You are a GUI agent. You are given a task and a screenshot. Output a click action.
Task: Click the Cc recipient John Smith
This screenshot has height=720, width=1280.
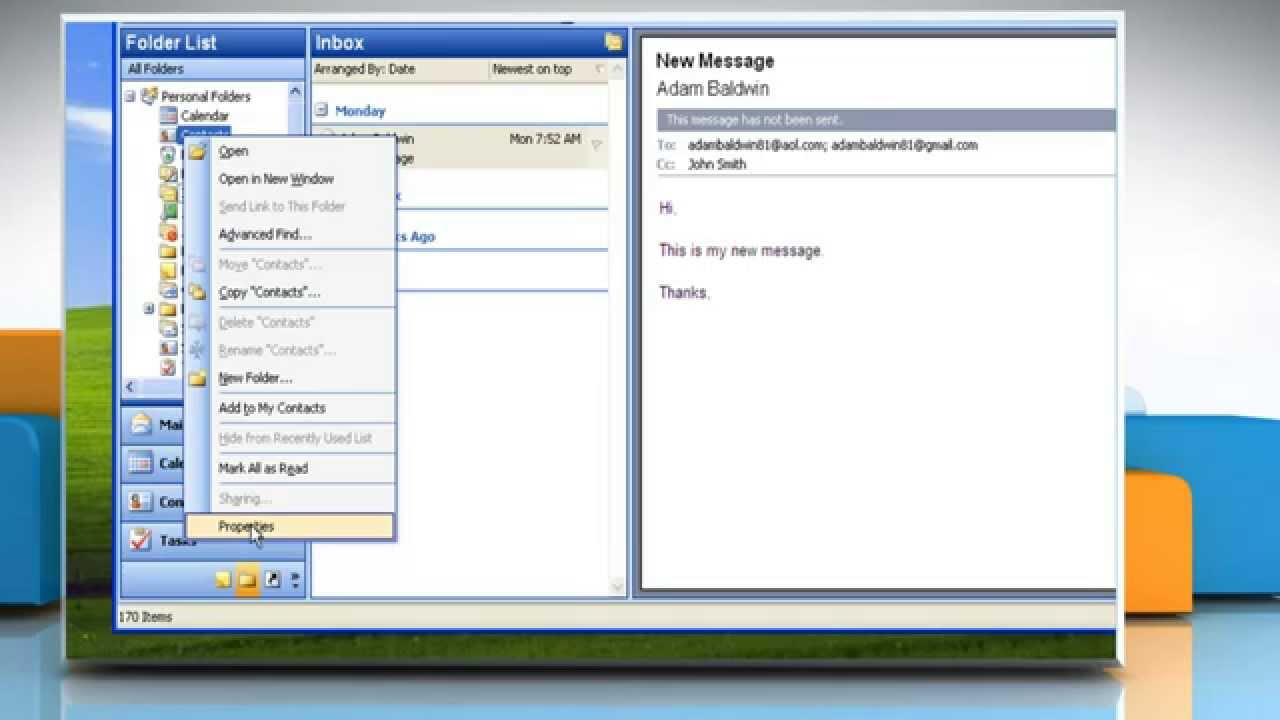pyautogui.click(x=717, y=164)
